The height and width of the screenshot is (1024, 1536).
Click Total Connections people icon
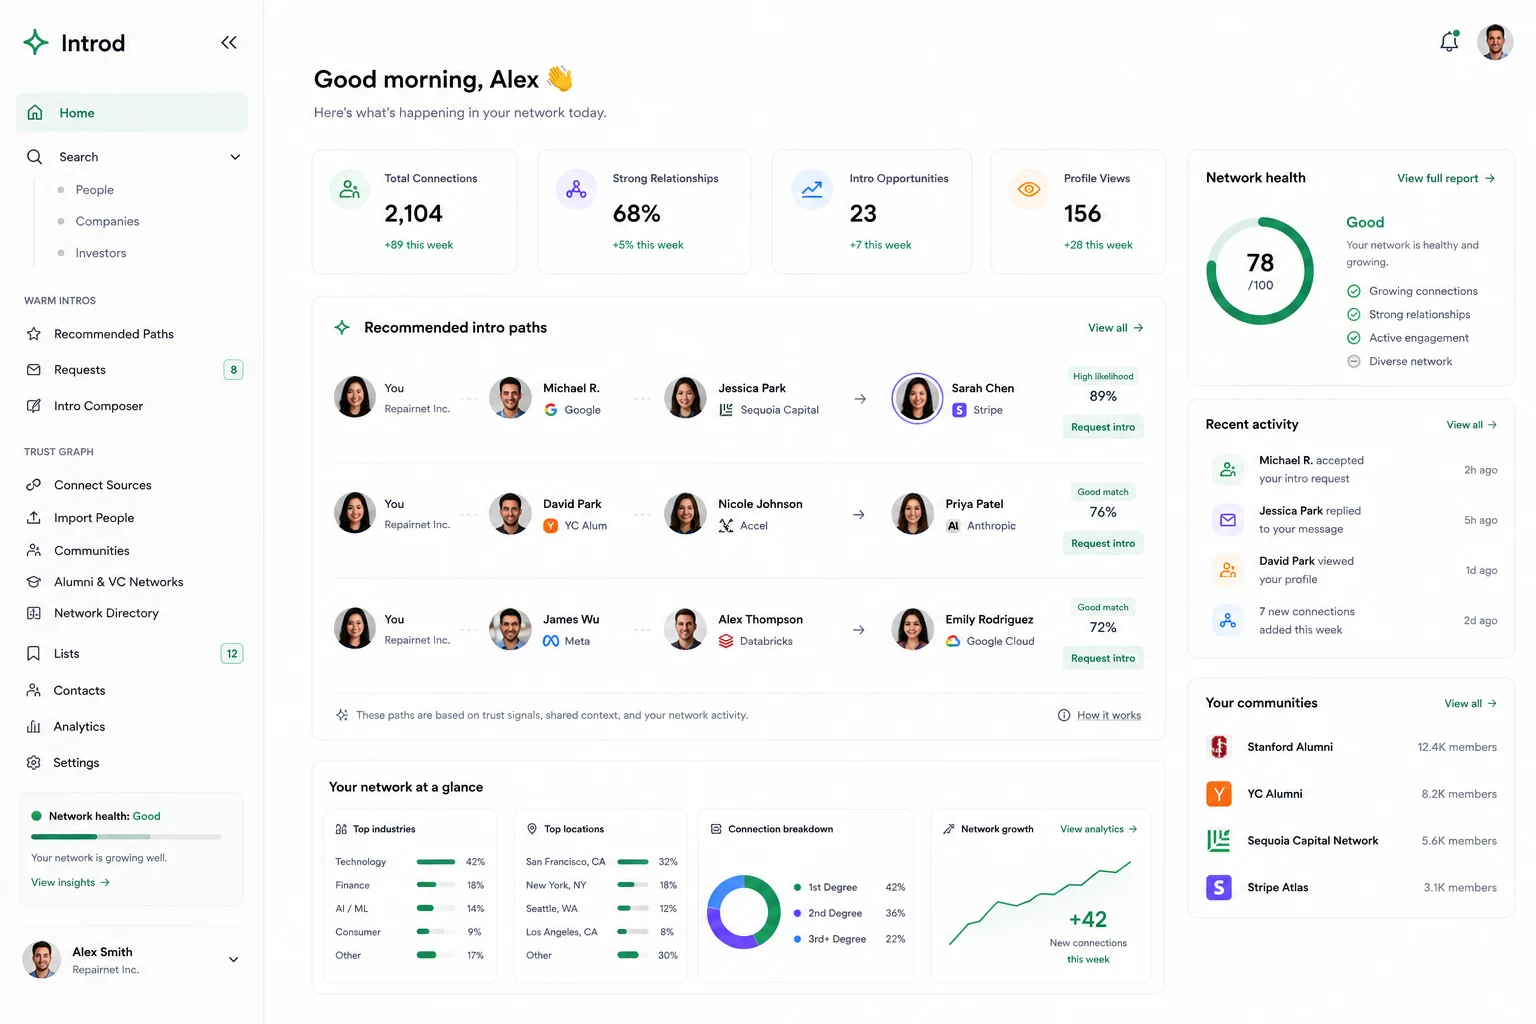click(350, 189)
